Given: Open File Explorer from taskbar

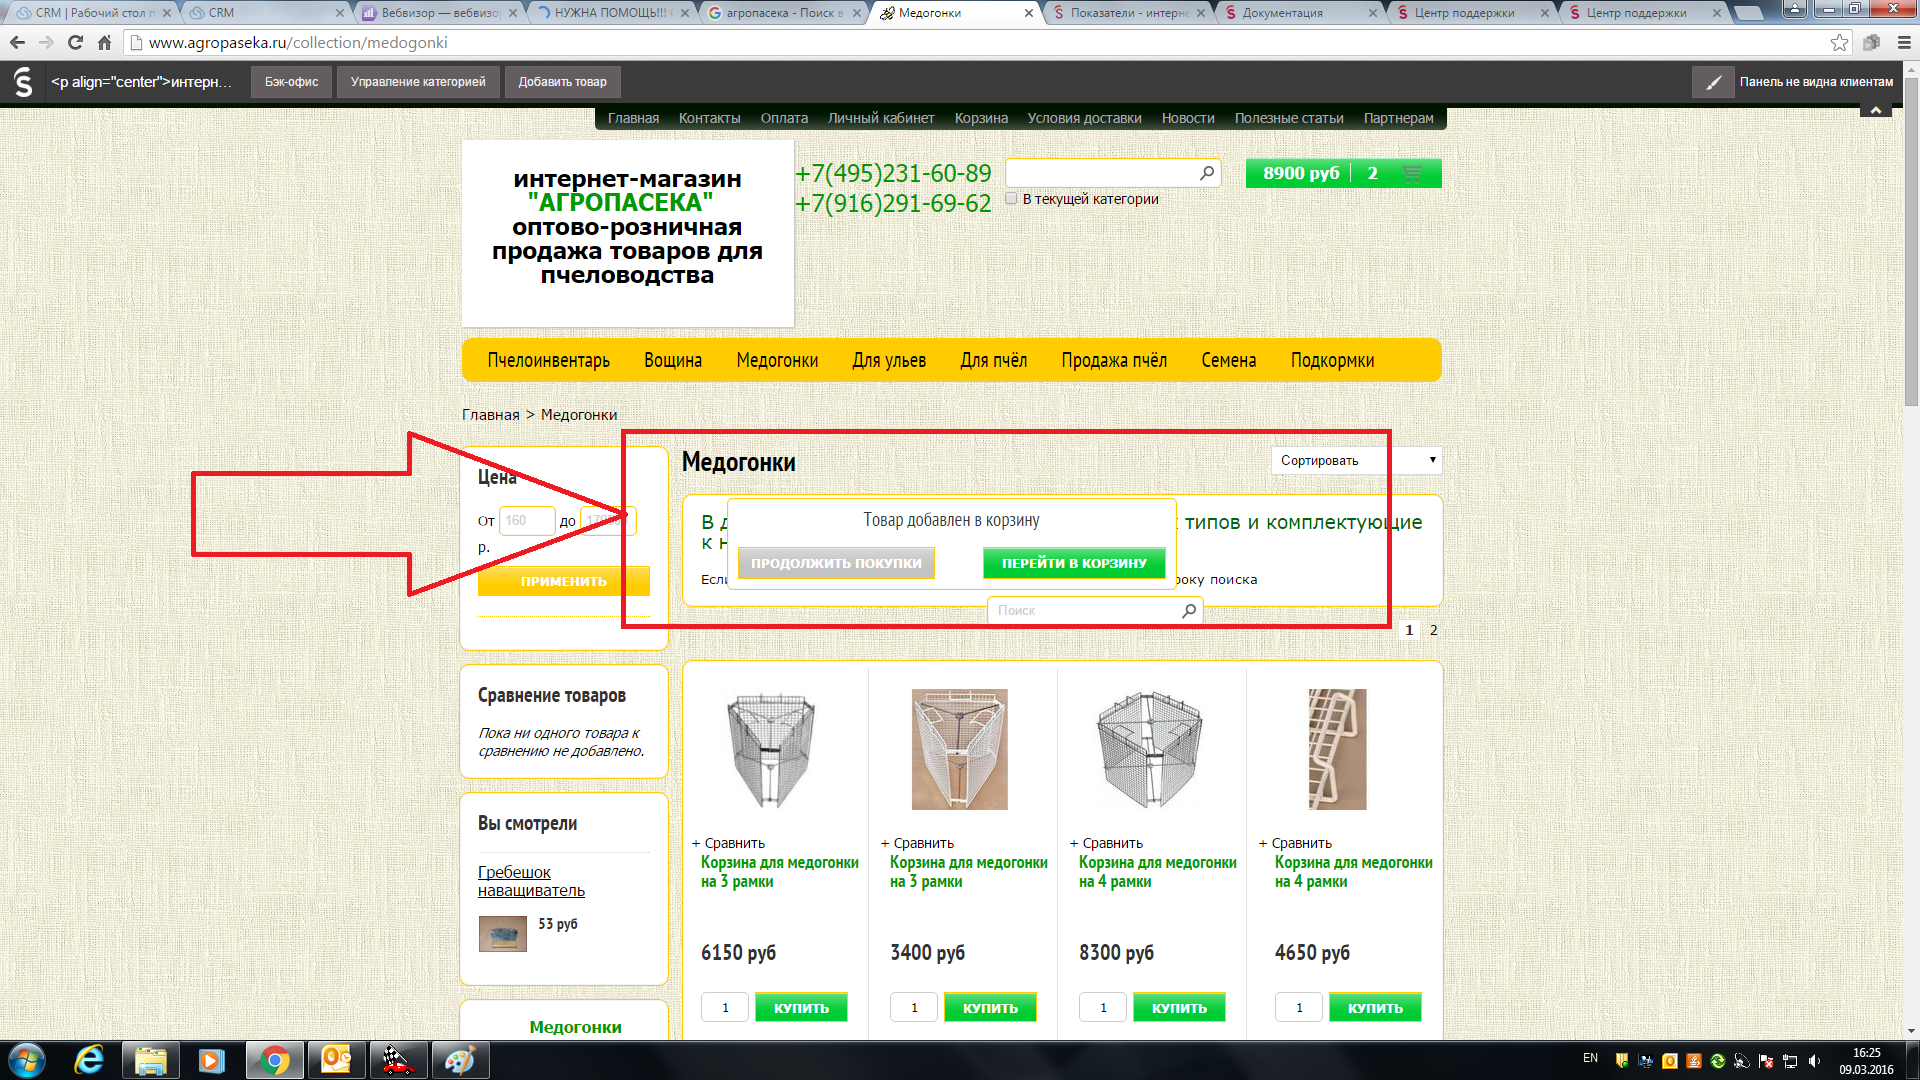Looking at the screenshot, I should pyautogui.click(x=151, y=1060).
